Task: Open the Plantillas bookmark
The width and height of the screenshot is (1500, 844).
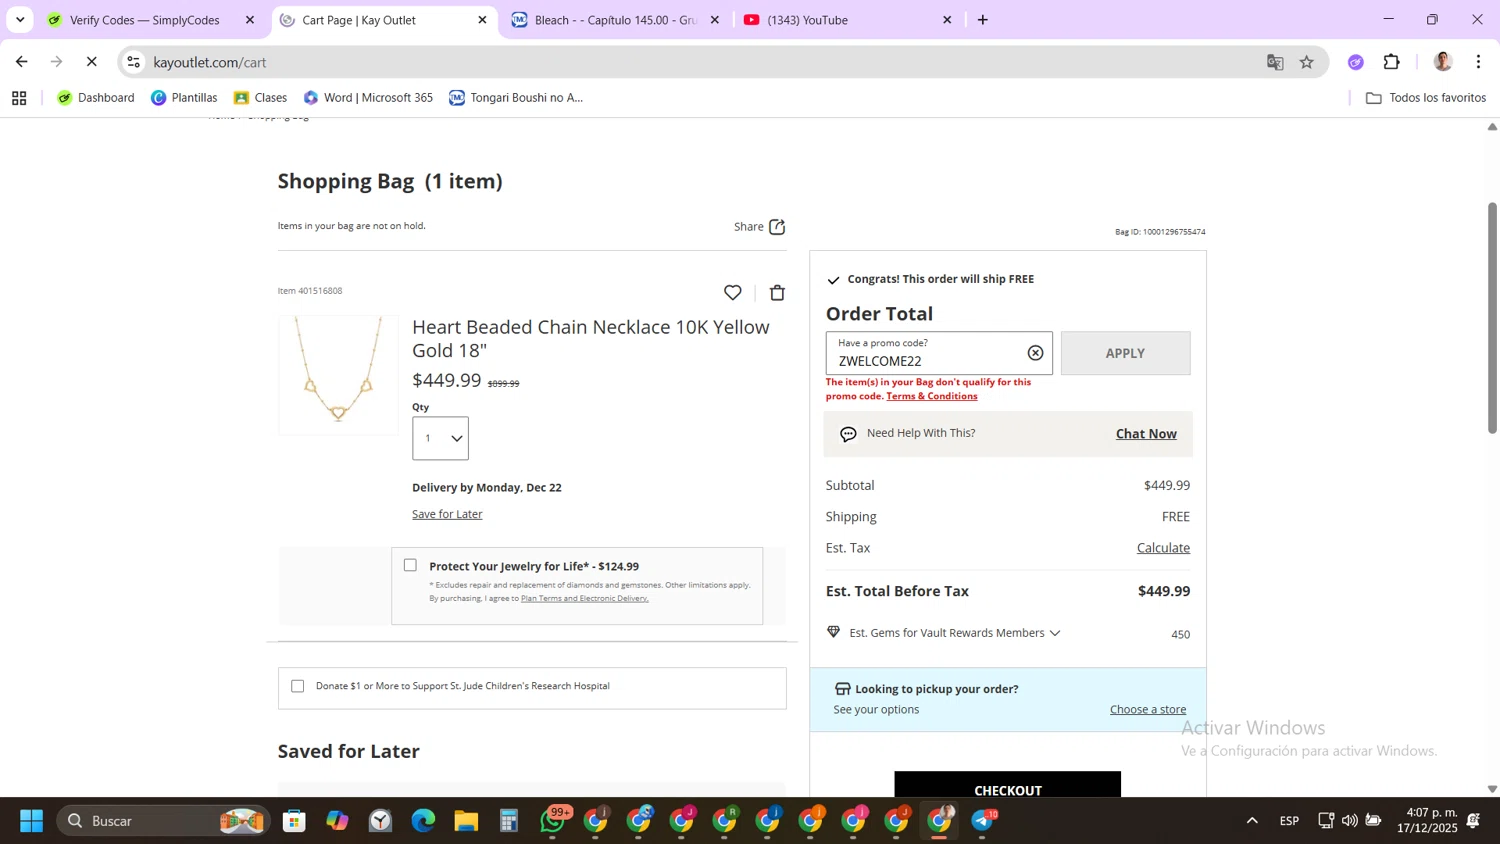Action: click(x=184, y=98)
